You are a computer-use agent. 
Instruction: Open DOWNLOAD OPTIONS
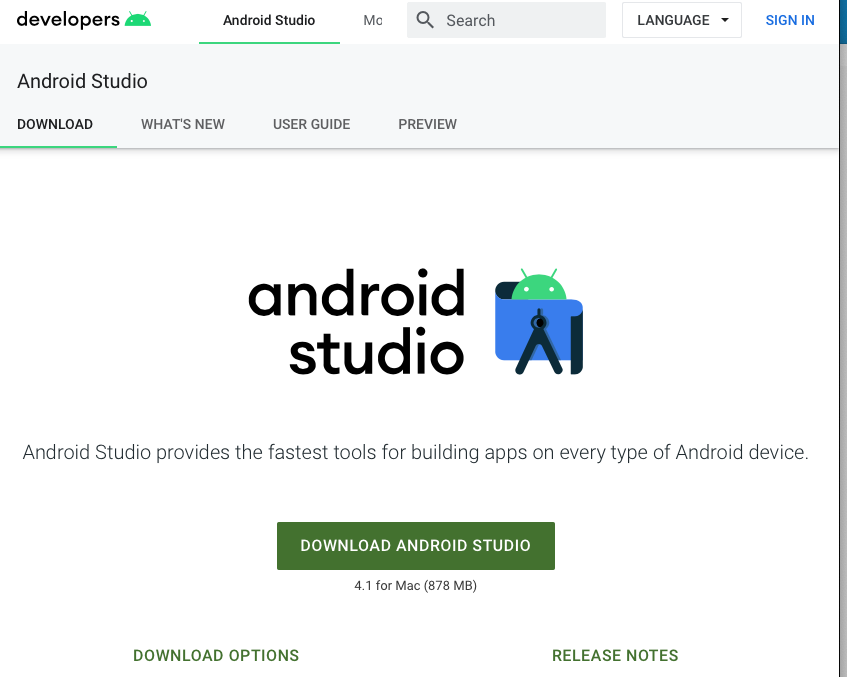pos(216,655)
